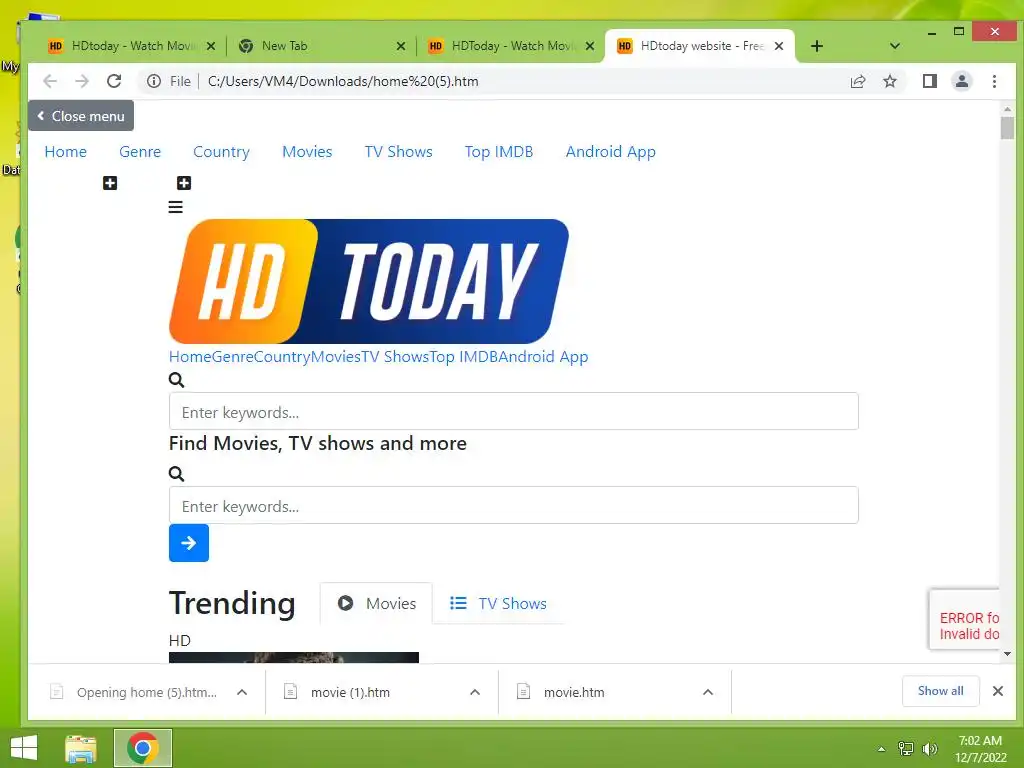Focus the second Enter keywords field

click(x=513, y=505)
